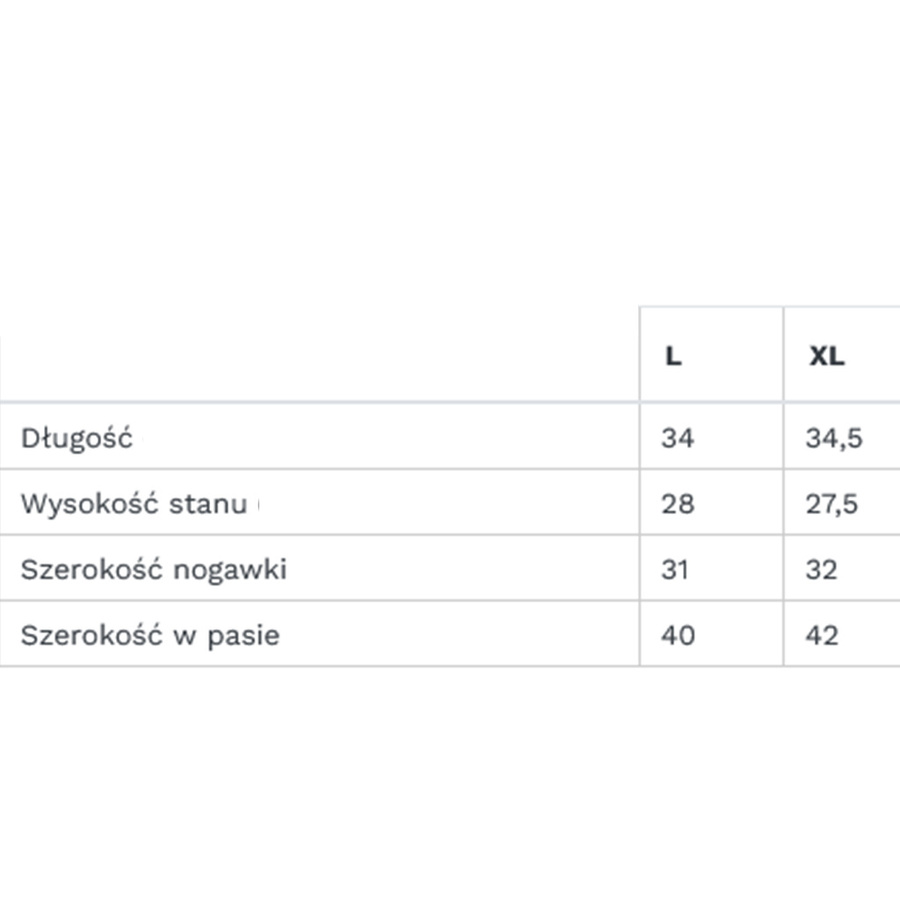Select the Długość value 34,5 for XL

(x=834, y=438)
